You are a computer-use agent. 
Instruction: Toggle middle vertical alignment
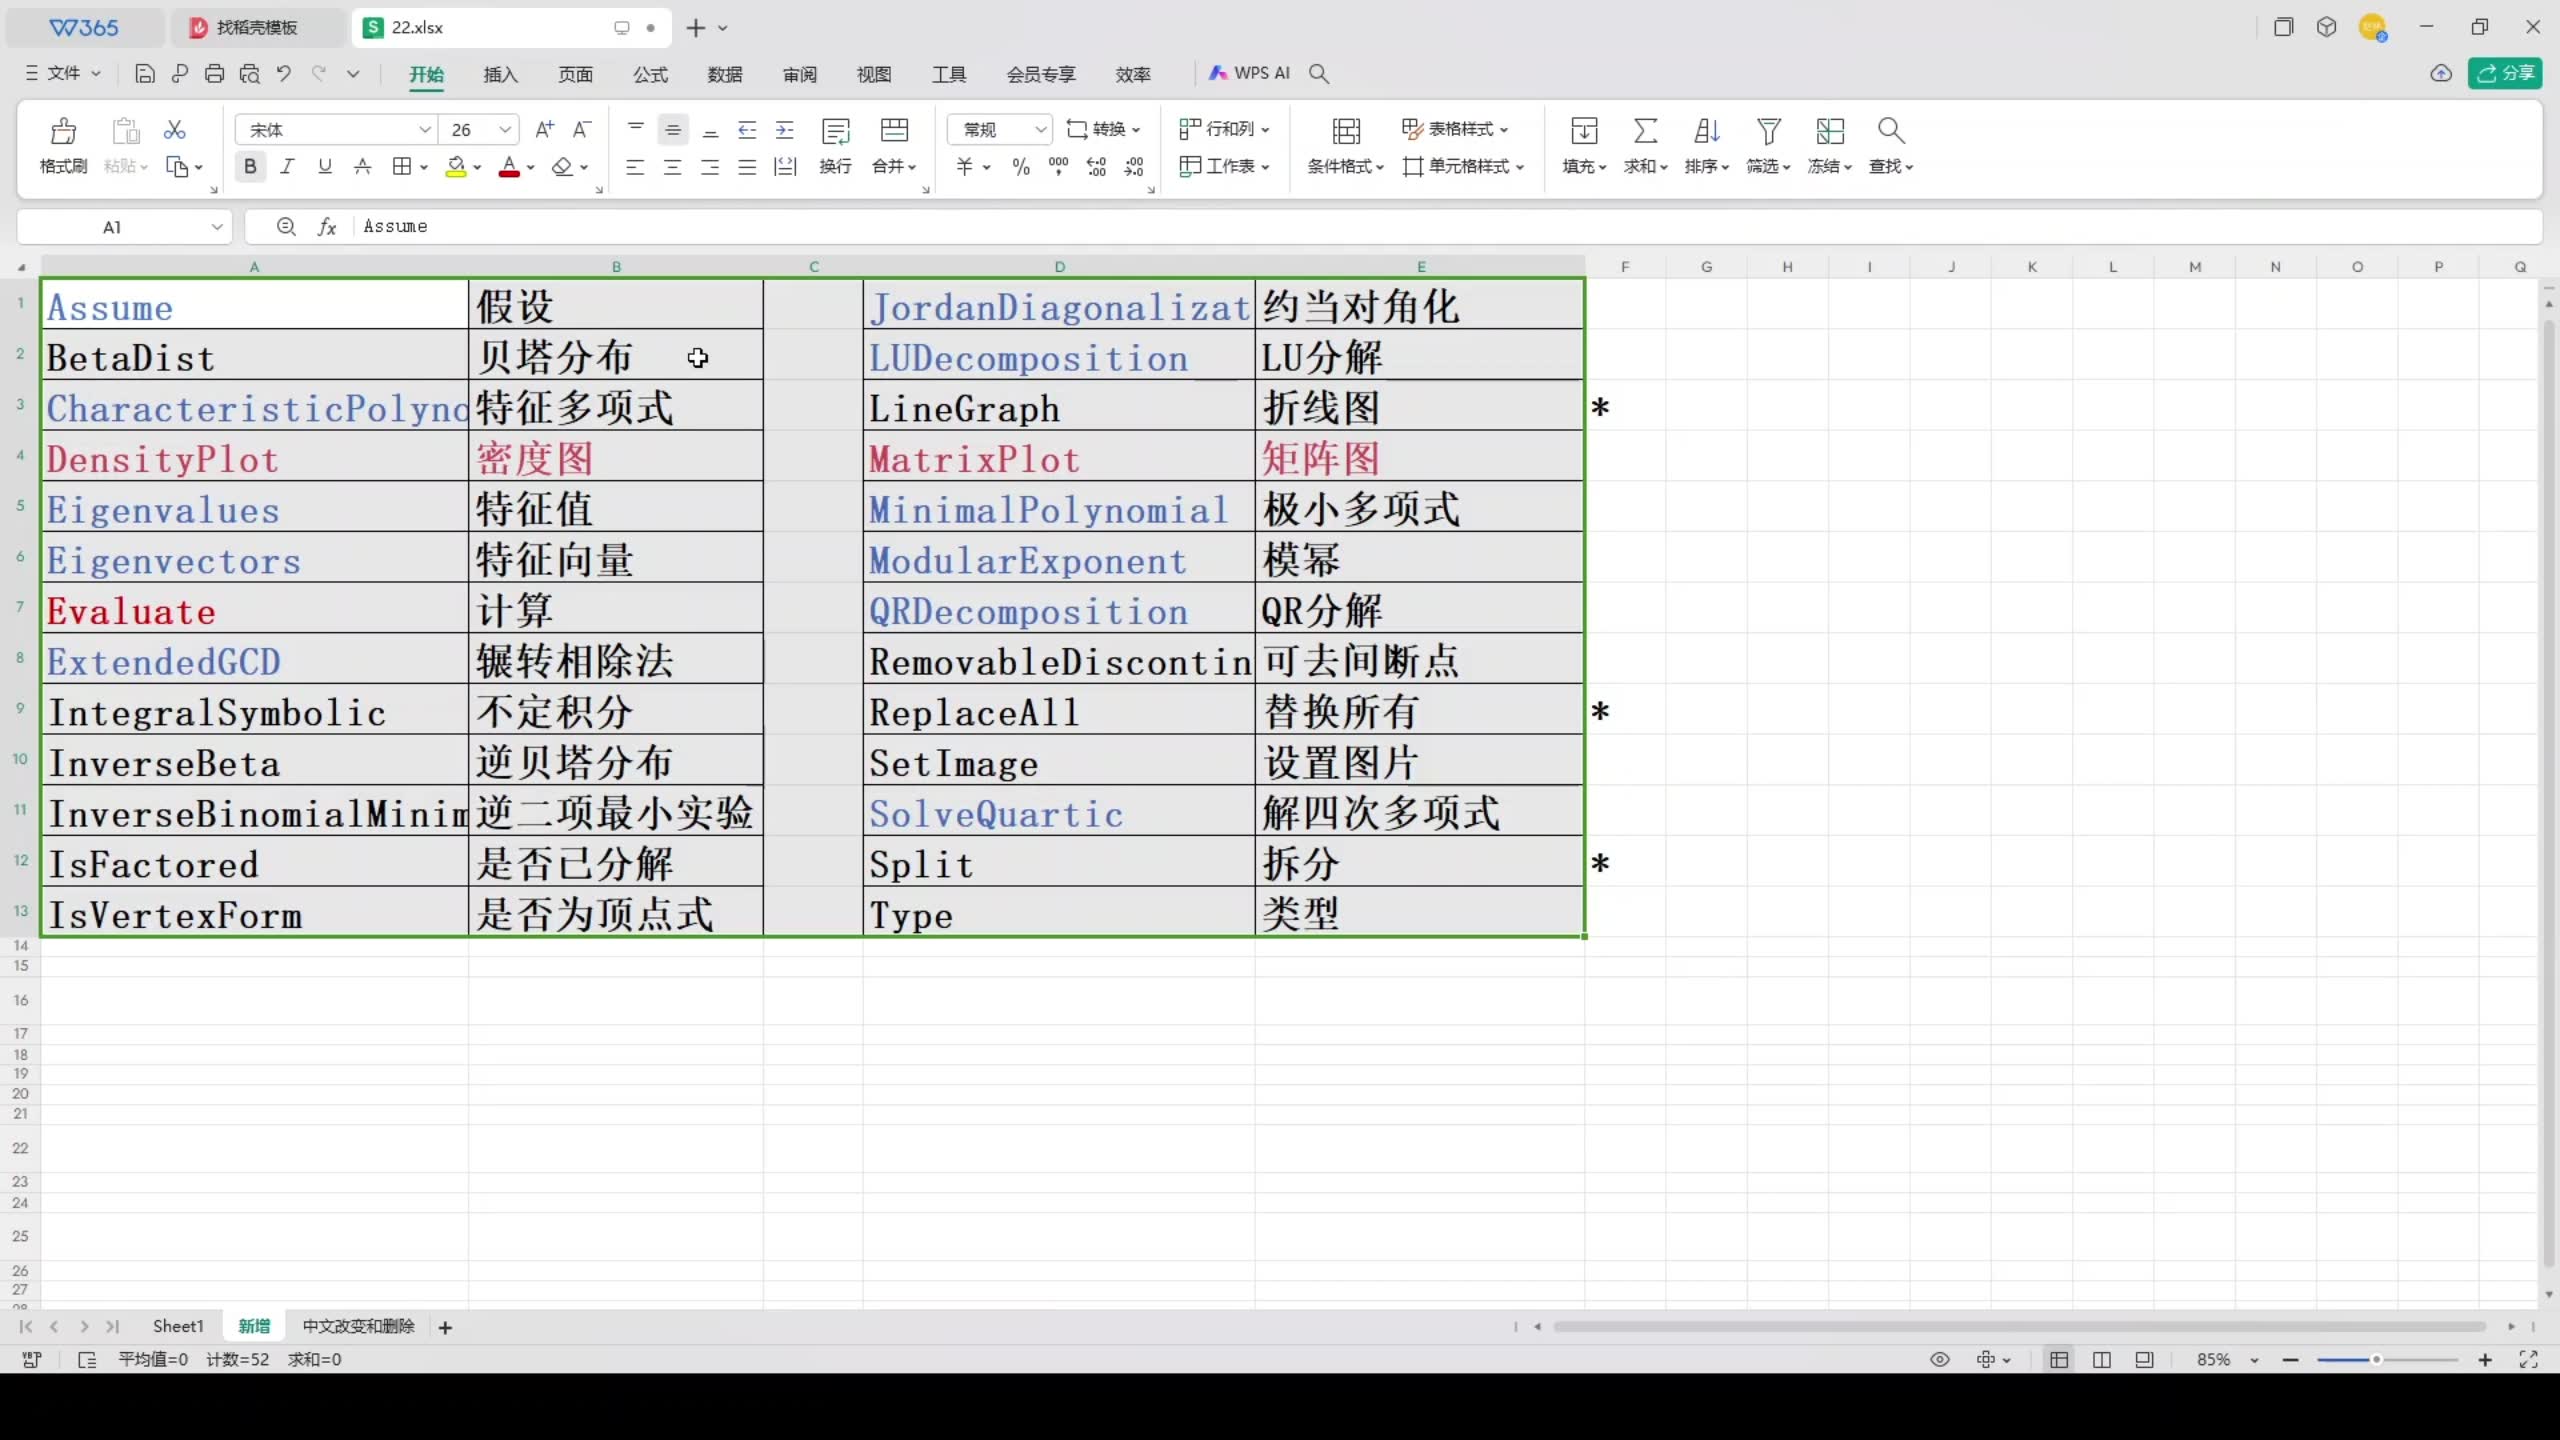[673, 130]
